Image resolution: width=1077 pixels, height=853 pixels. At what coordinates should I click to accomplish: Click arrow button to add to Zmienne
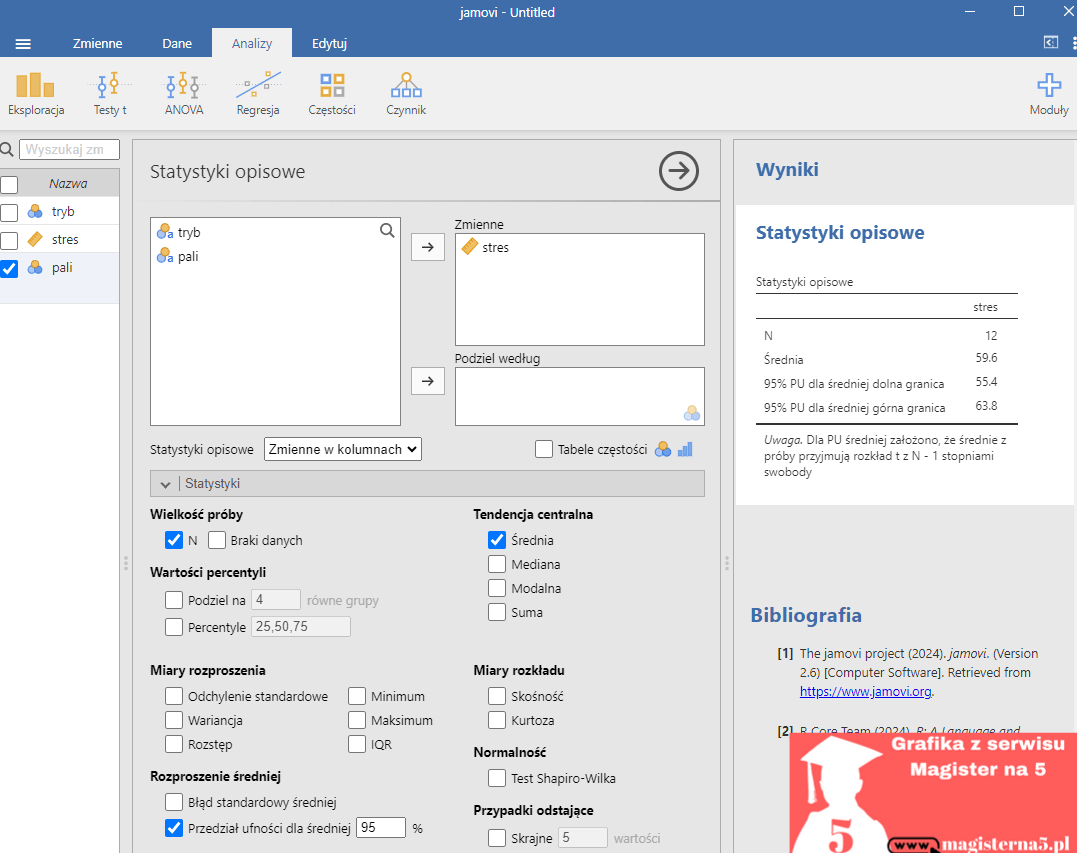[x=428, y=247]
